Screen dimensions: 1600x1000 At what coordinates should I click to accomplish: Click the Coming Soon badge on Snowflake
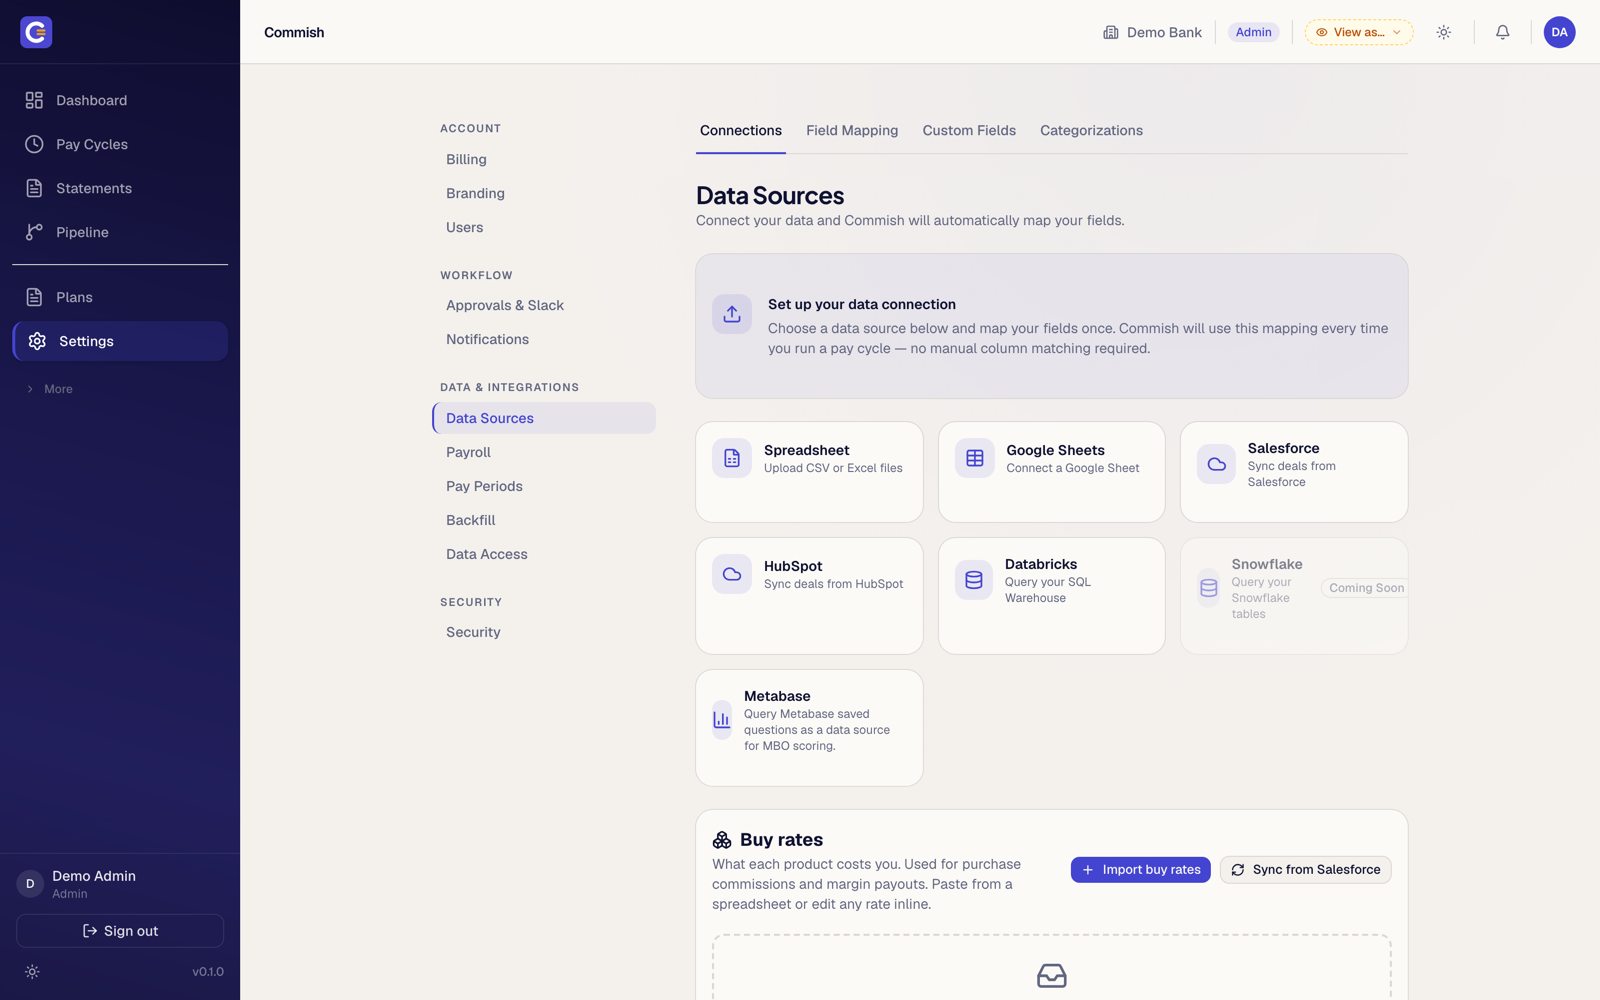(x=1366, y=588)
